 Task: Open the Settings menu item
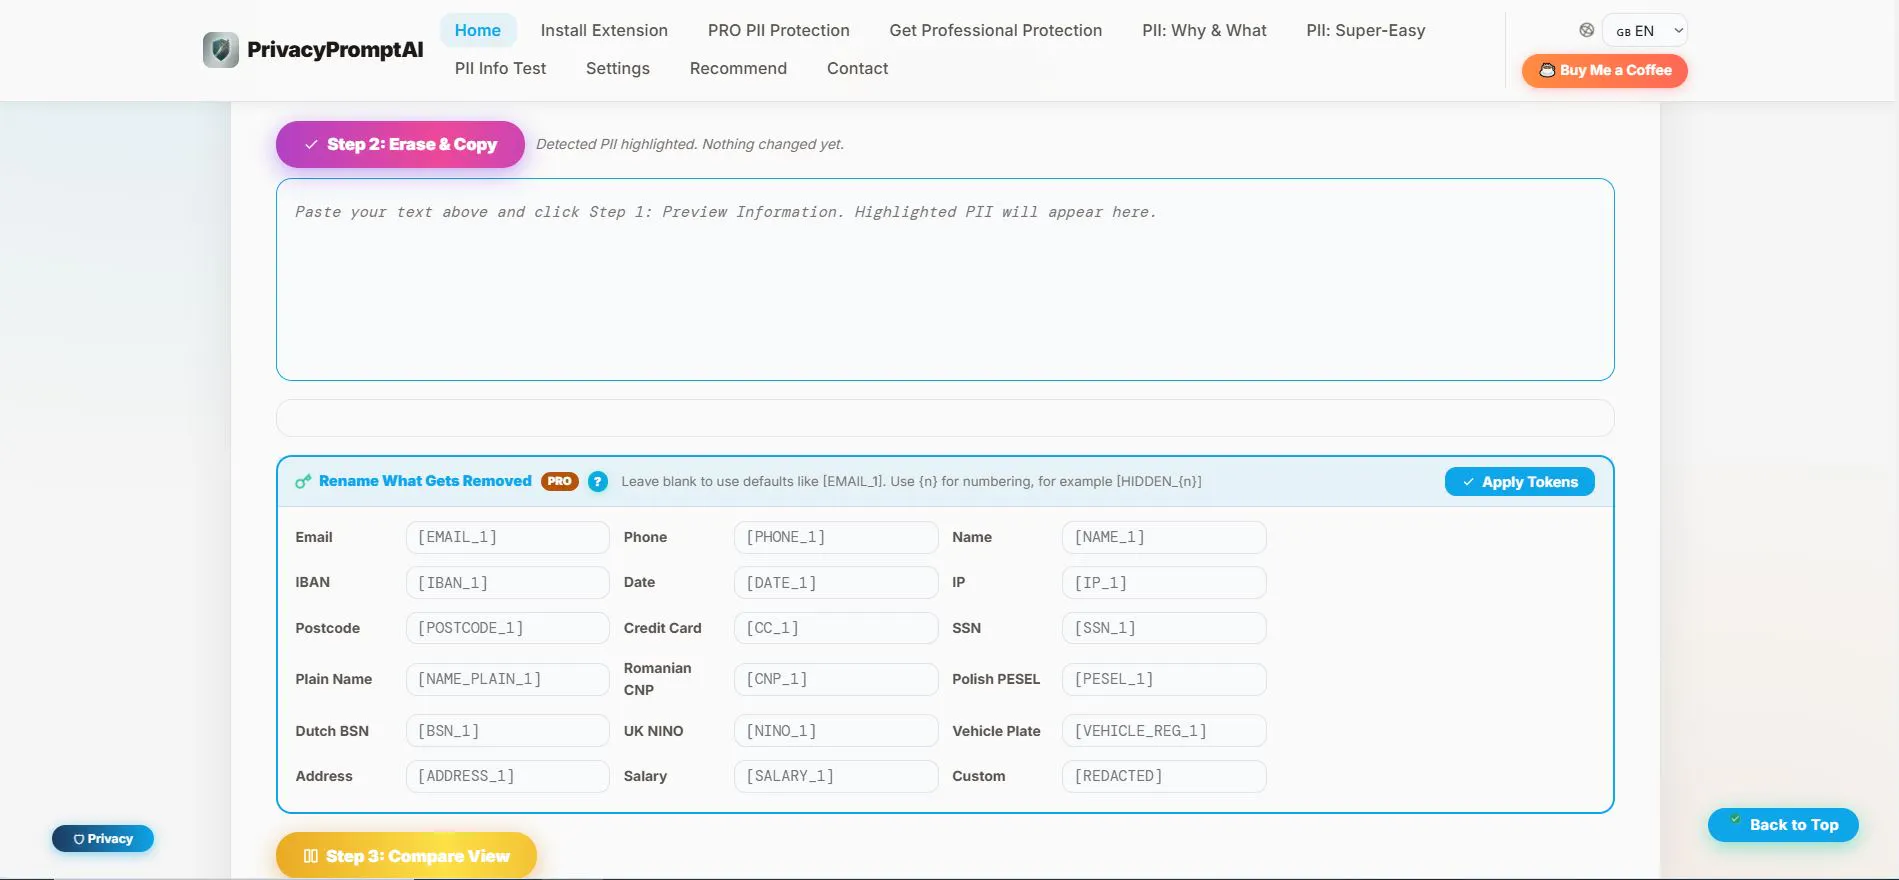tap(618, 68)
